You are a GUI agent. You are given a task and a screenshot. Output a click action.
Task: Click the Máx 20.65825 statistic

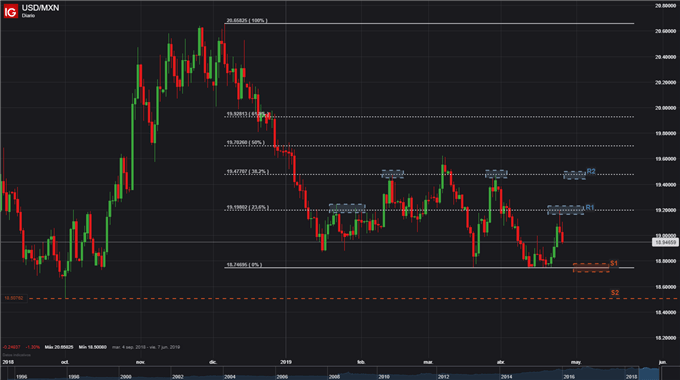pos(60,347)
